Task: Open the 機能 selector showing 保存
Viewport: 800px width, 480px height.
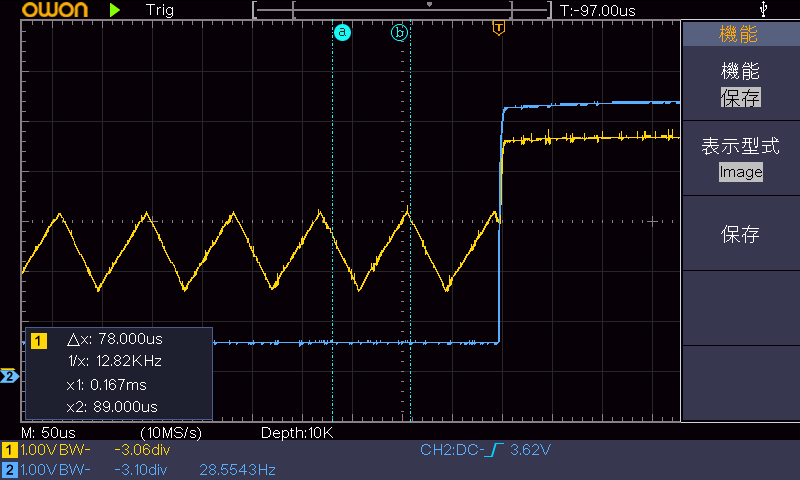Action: tap(740, 84)
